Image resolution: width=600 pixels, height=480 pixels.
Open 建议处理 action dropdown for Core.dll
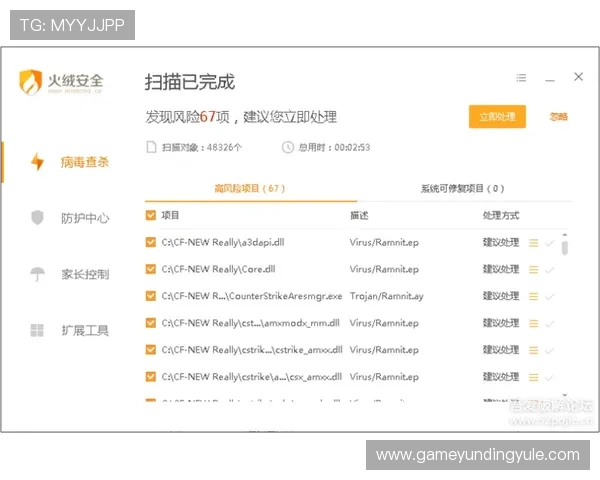tap(501, 269)
